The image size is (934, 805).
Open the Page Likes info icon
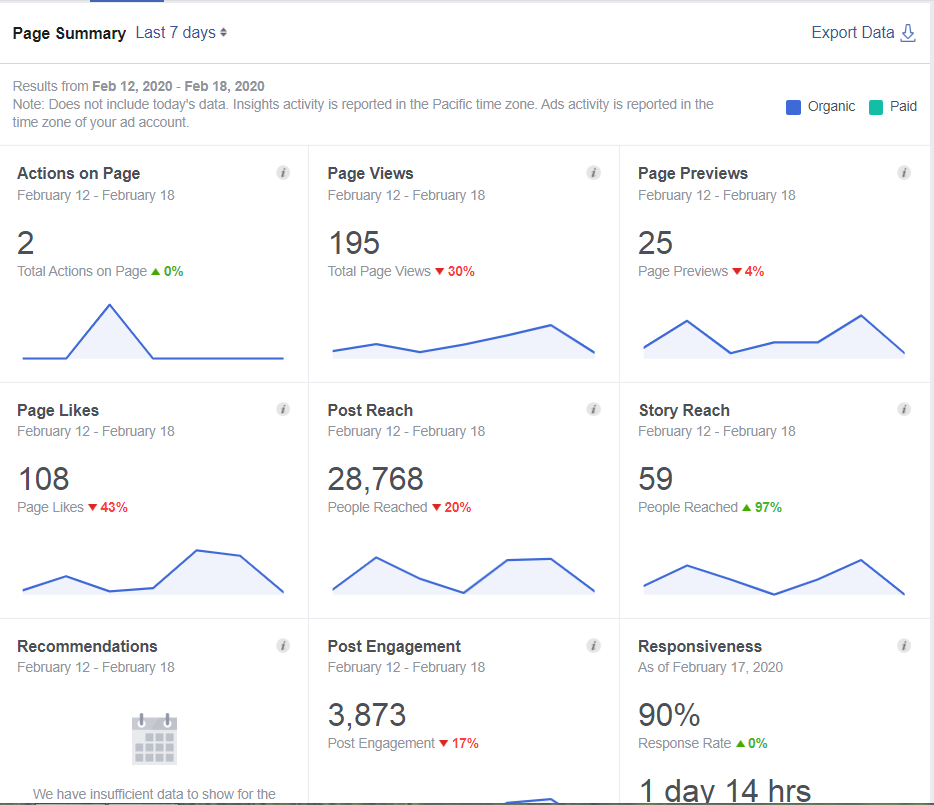tap(283, 409)
